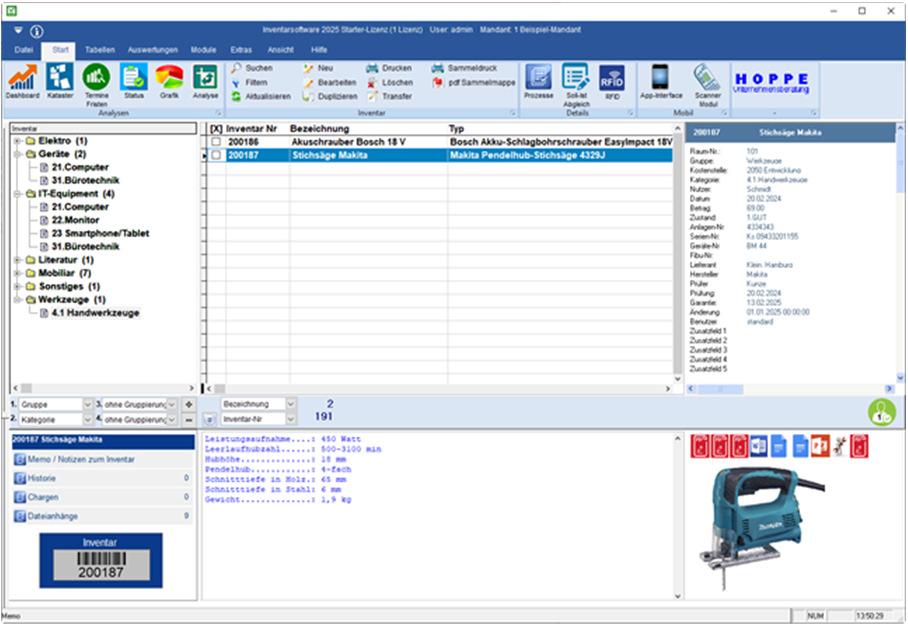Image resolution: width=908 pixels, height=625 pixels.
Task: Click Drucken printer in the ribbon
Action: [x=389, y=68]
